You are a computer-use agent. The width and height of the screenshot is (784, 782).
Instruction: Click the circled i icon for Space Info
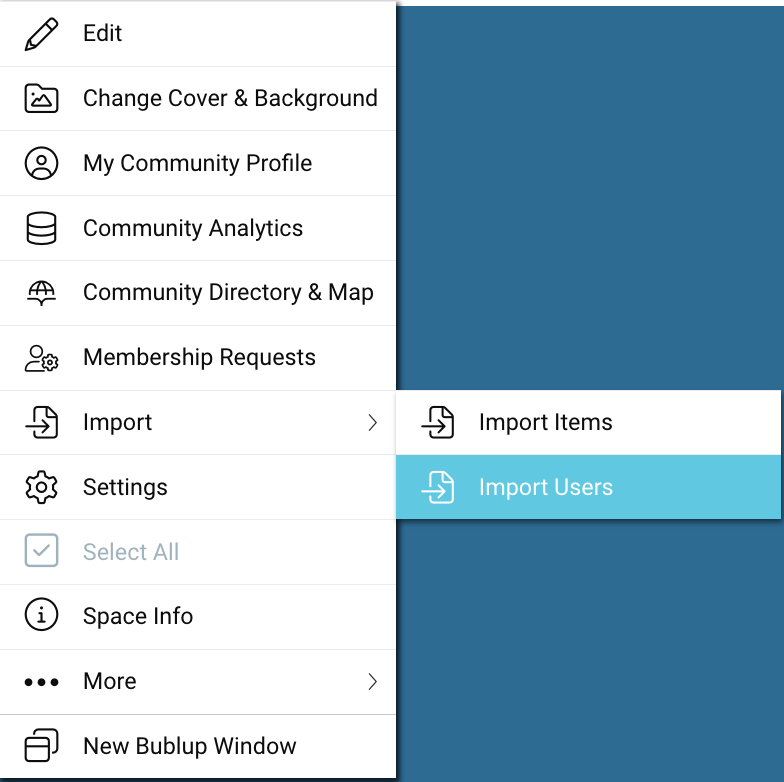(x=41, y=616)
